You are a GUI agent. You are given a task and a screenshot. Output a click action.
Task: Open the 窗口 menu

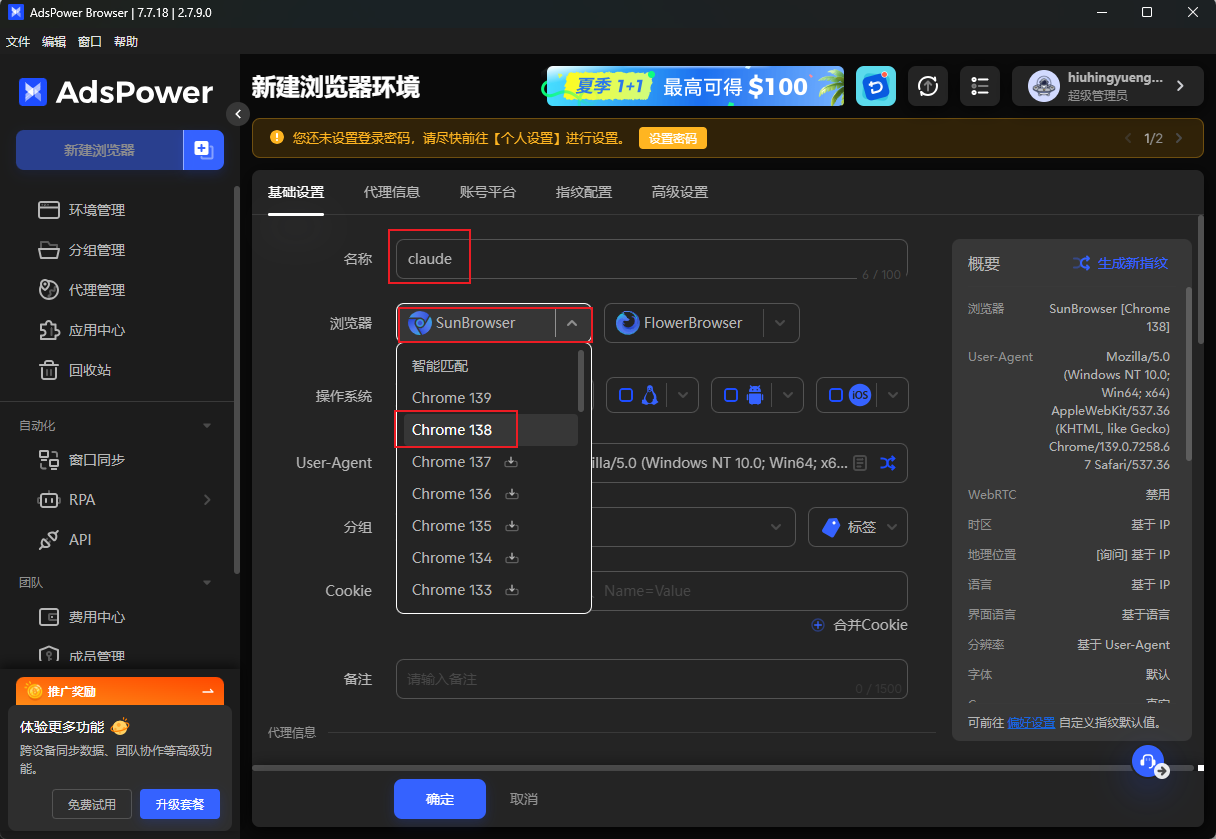pyautogui.click(x=90, y=42)
